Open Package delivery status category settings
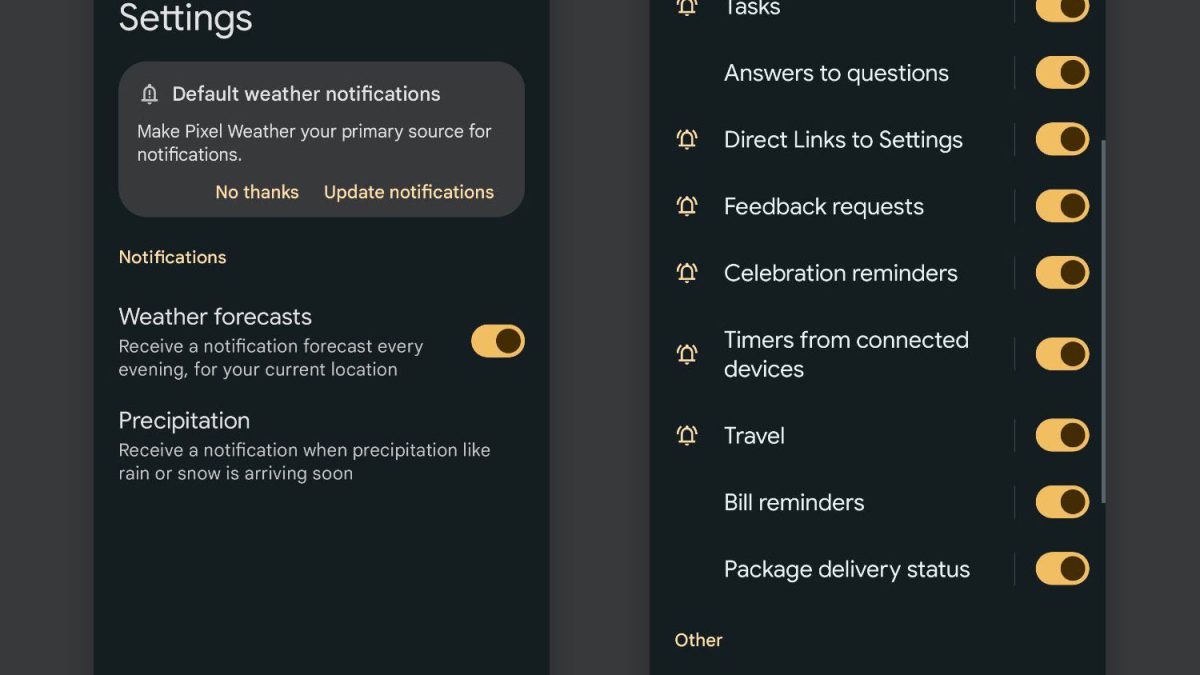Screen dimensions: 1200x675 846,569
